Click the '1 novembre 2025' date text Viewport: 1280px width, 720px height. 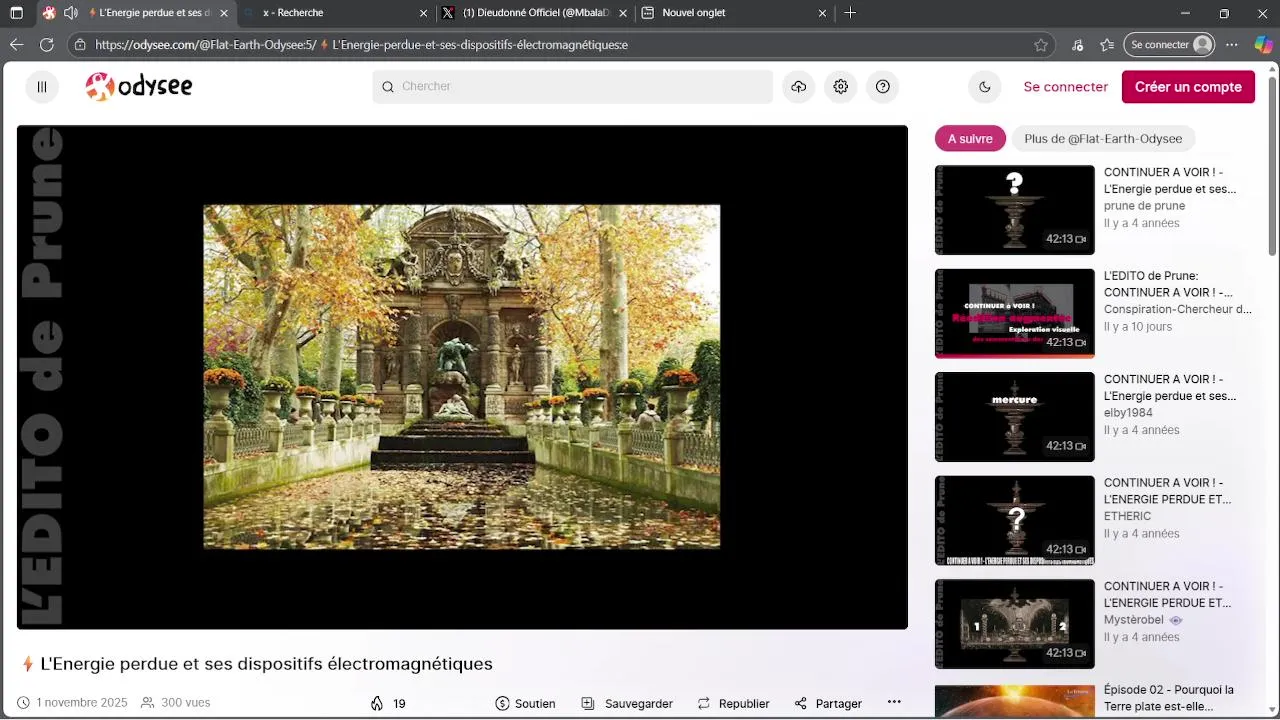tap(82, 703)
